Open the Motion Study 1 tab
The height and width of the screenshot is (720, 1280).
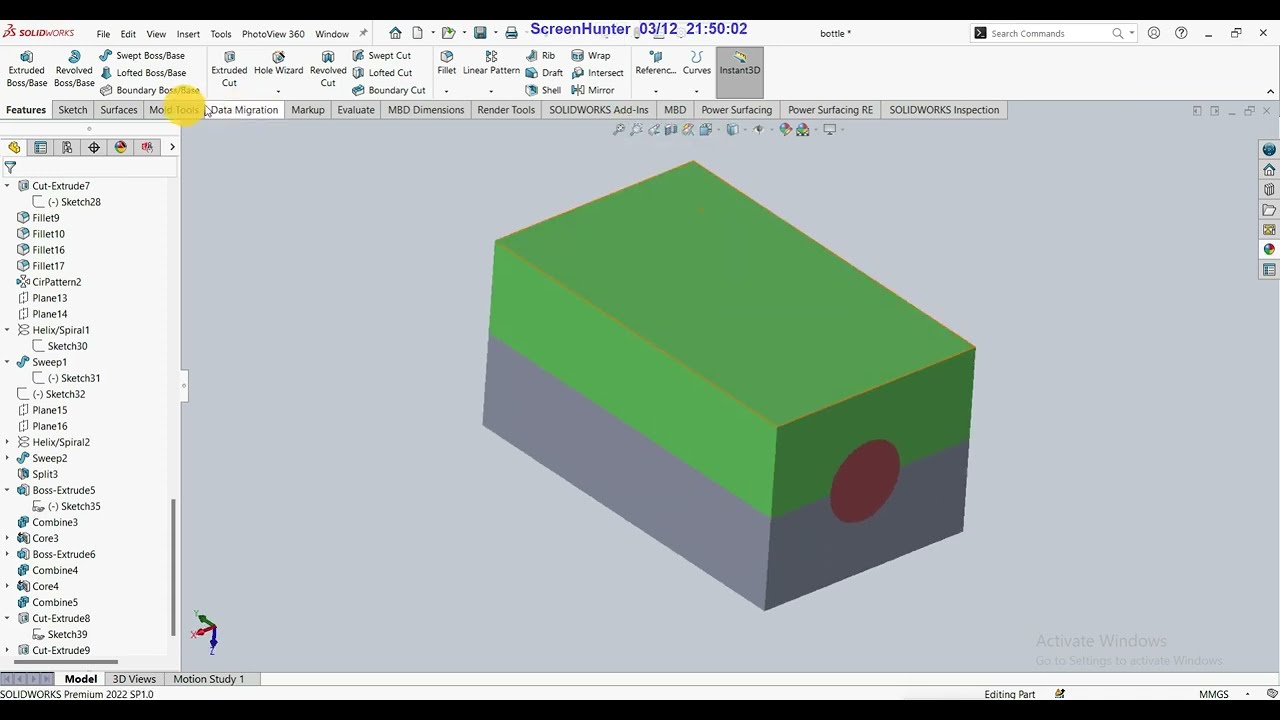(x=209, y=679)
